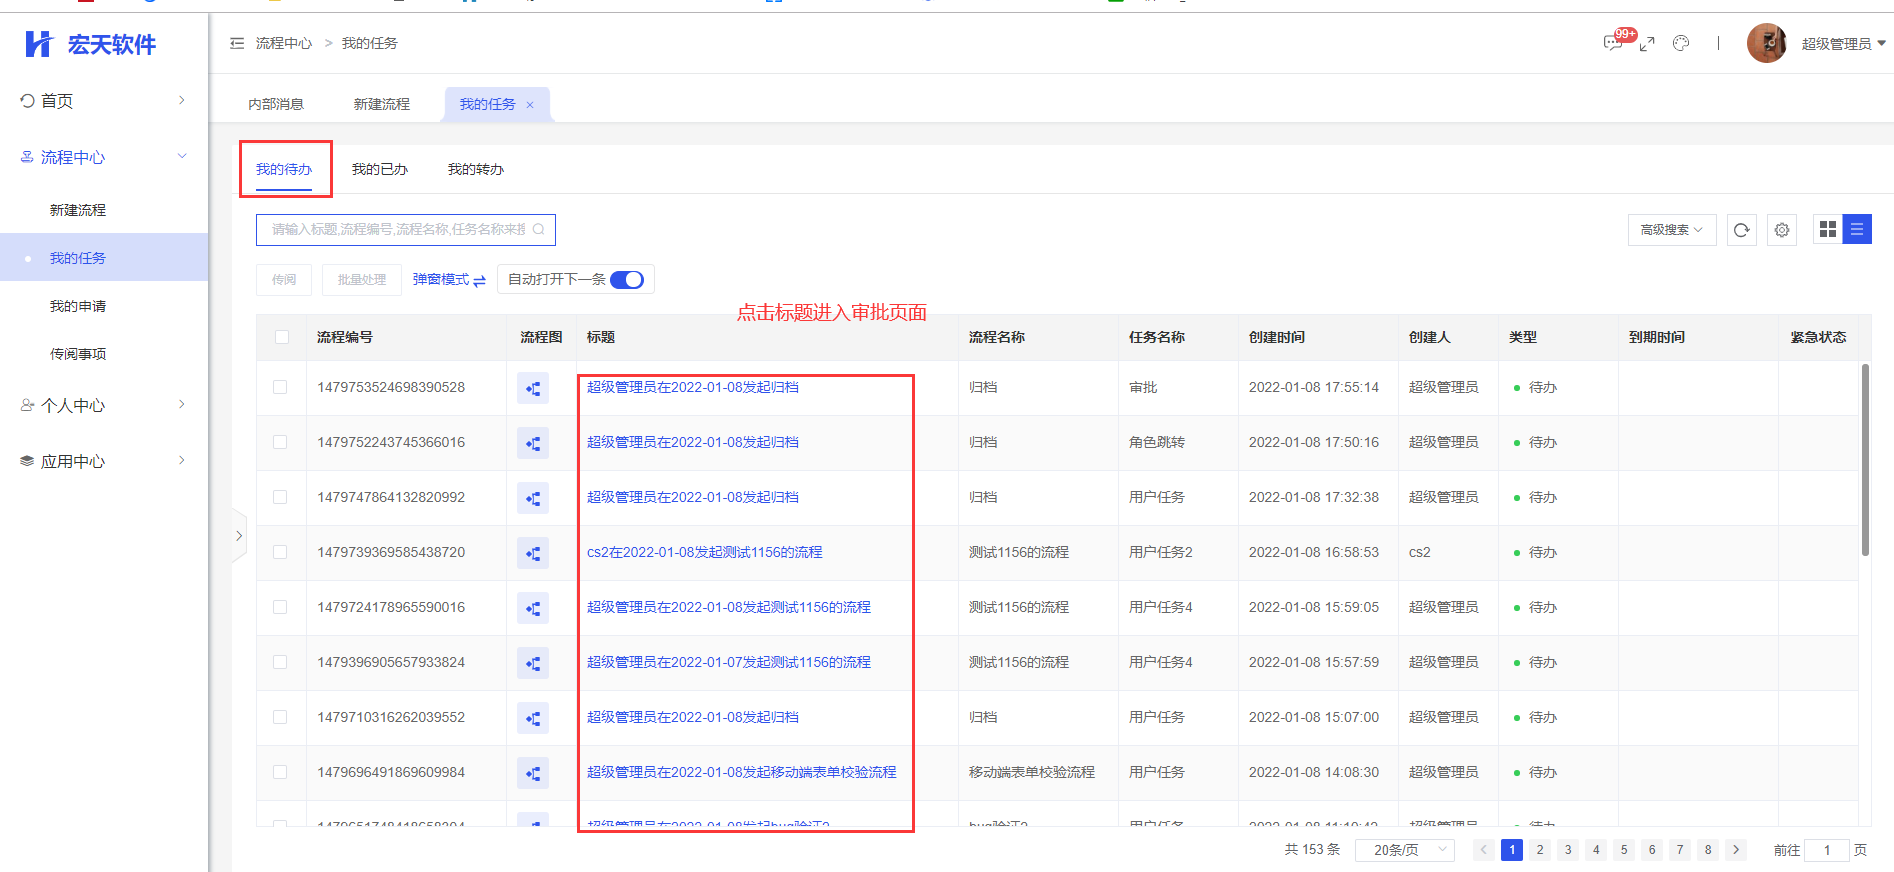
Task: Go to page 3 of results
Action: [x=1568, y=850]
